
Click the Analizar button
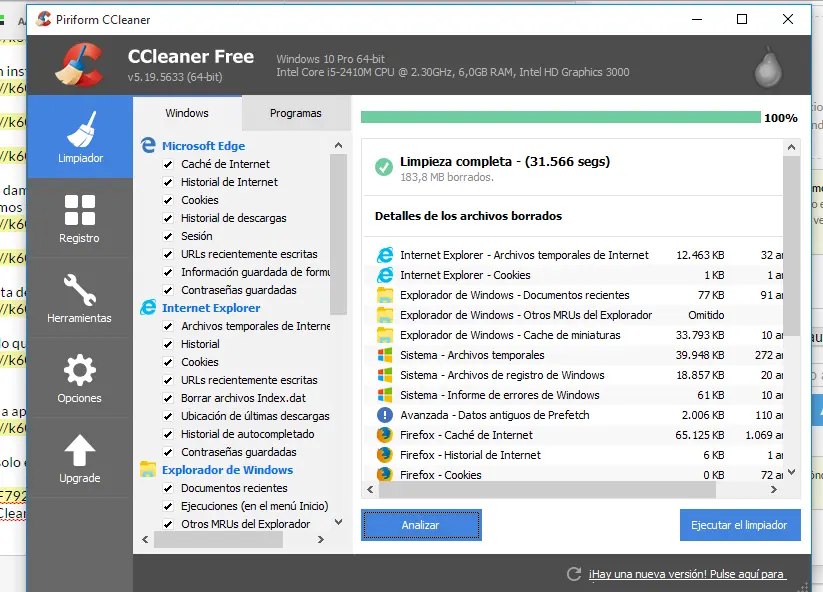[421, 525]
